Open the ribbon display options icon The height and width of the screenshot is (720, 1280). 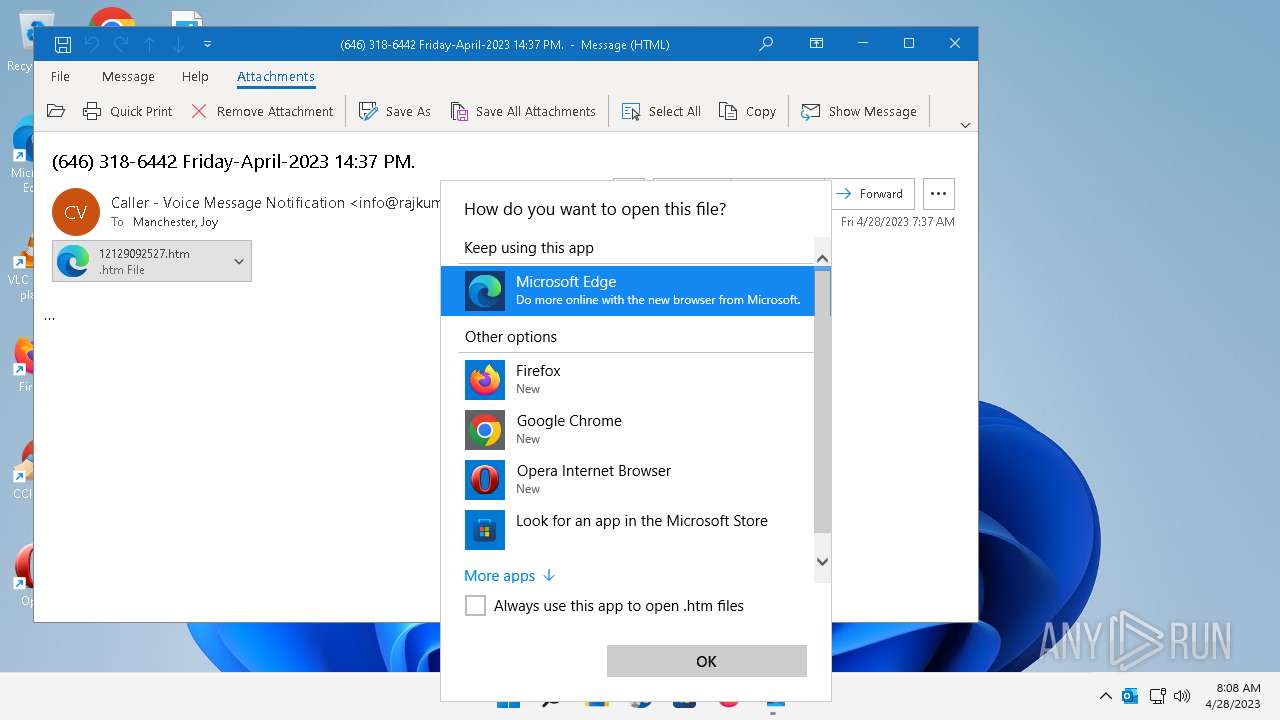coord(817,44)
